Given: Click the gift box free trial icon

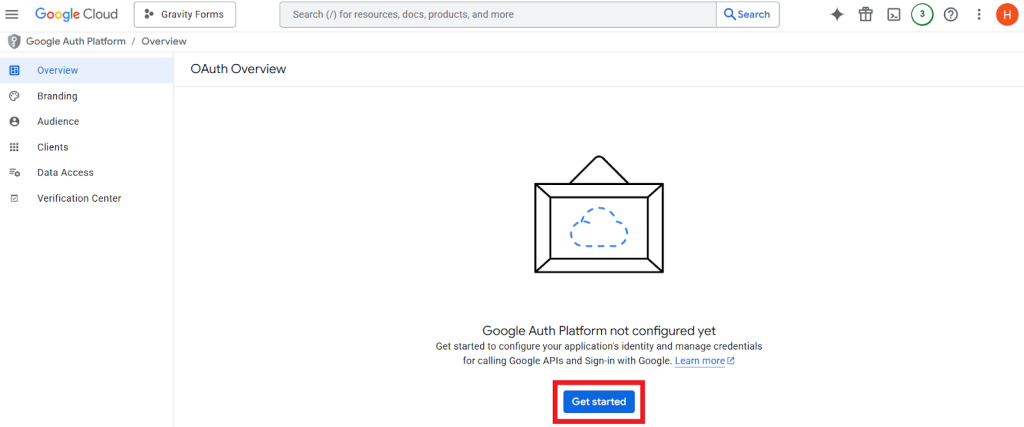Looking at the screenshot, I should pos(865,14).
